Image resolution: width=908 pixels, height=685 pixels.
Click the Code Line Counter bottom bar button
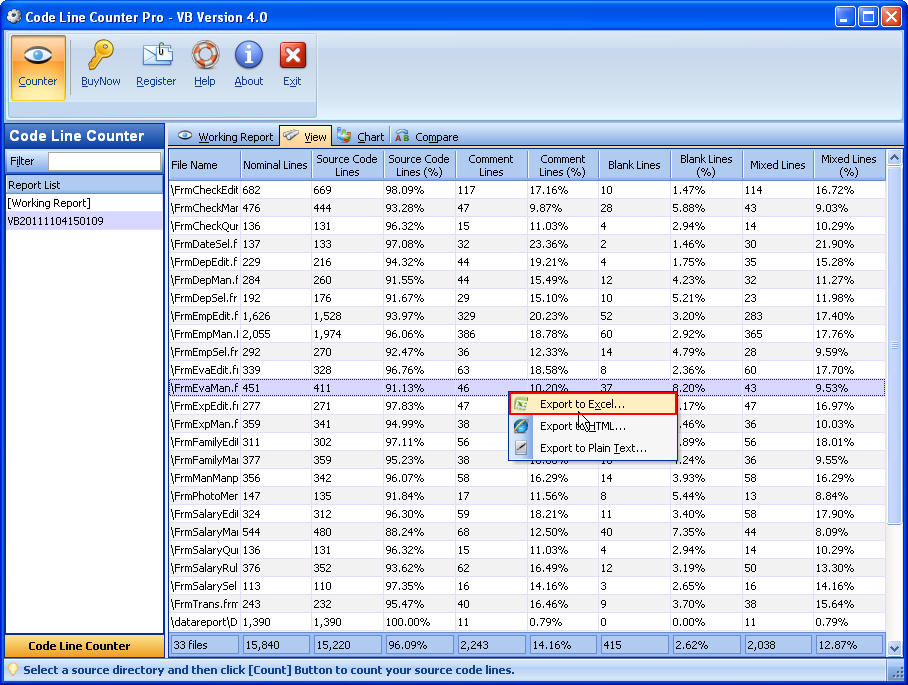85,645
